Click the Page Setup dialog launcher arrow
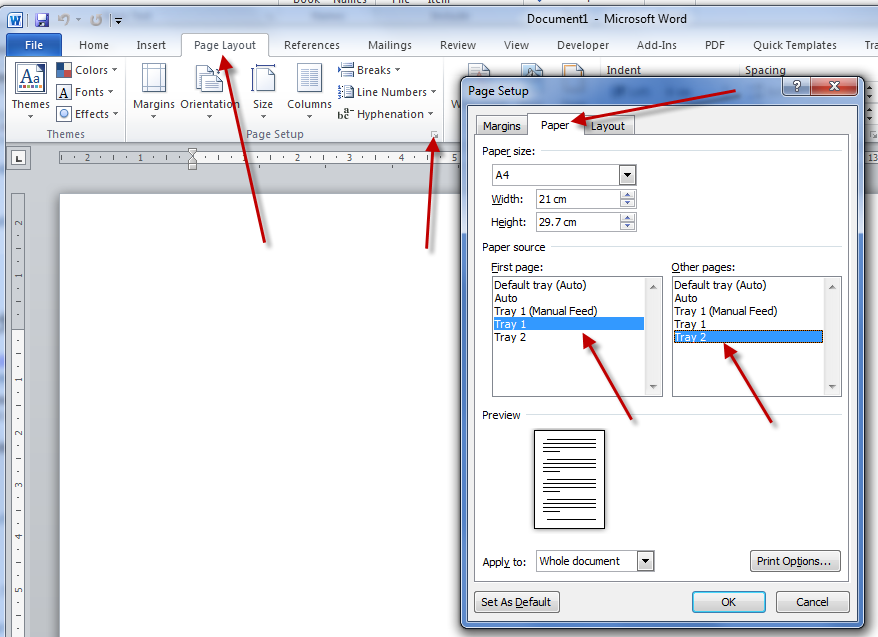878x637 pixels. 433,135
